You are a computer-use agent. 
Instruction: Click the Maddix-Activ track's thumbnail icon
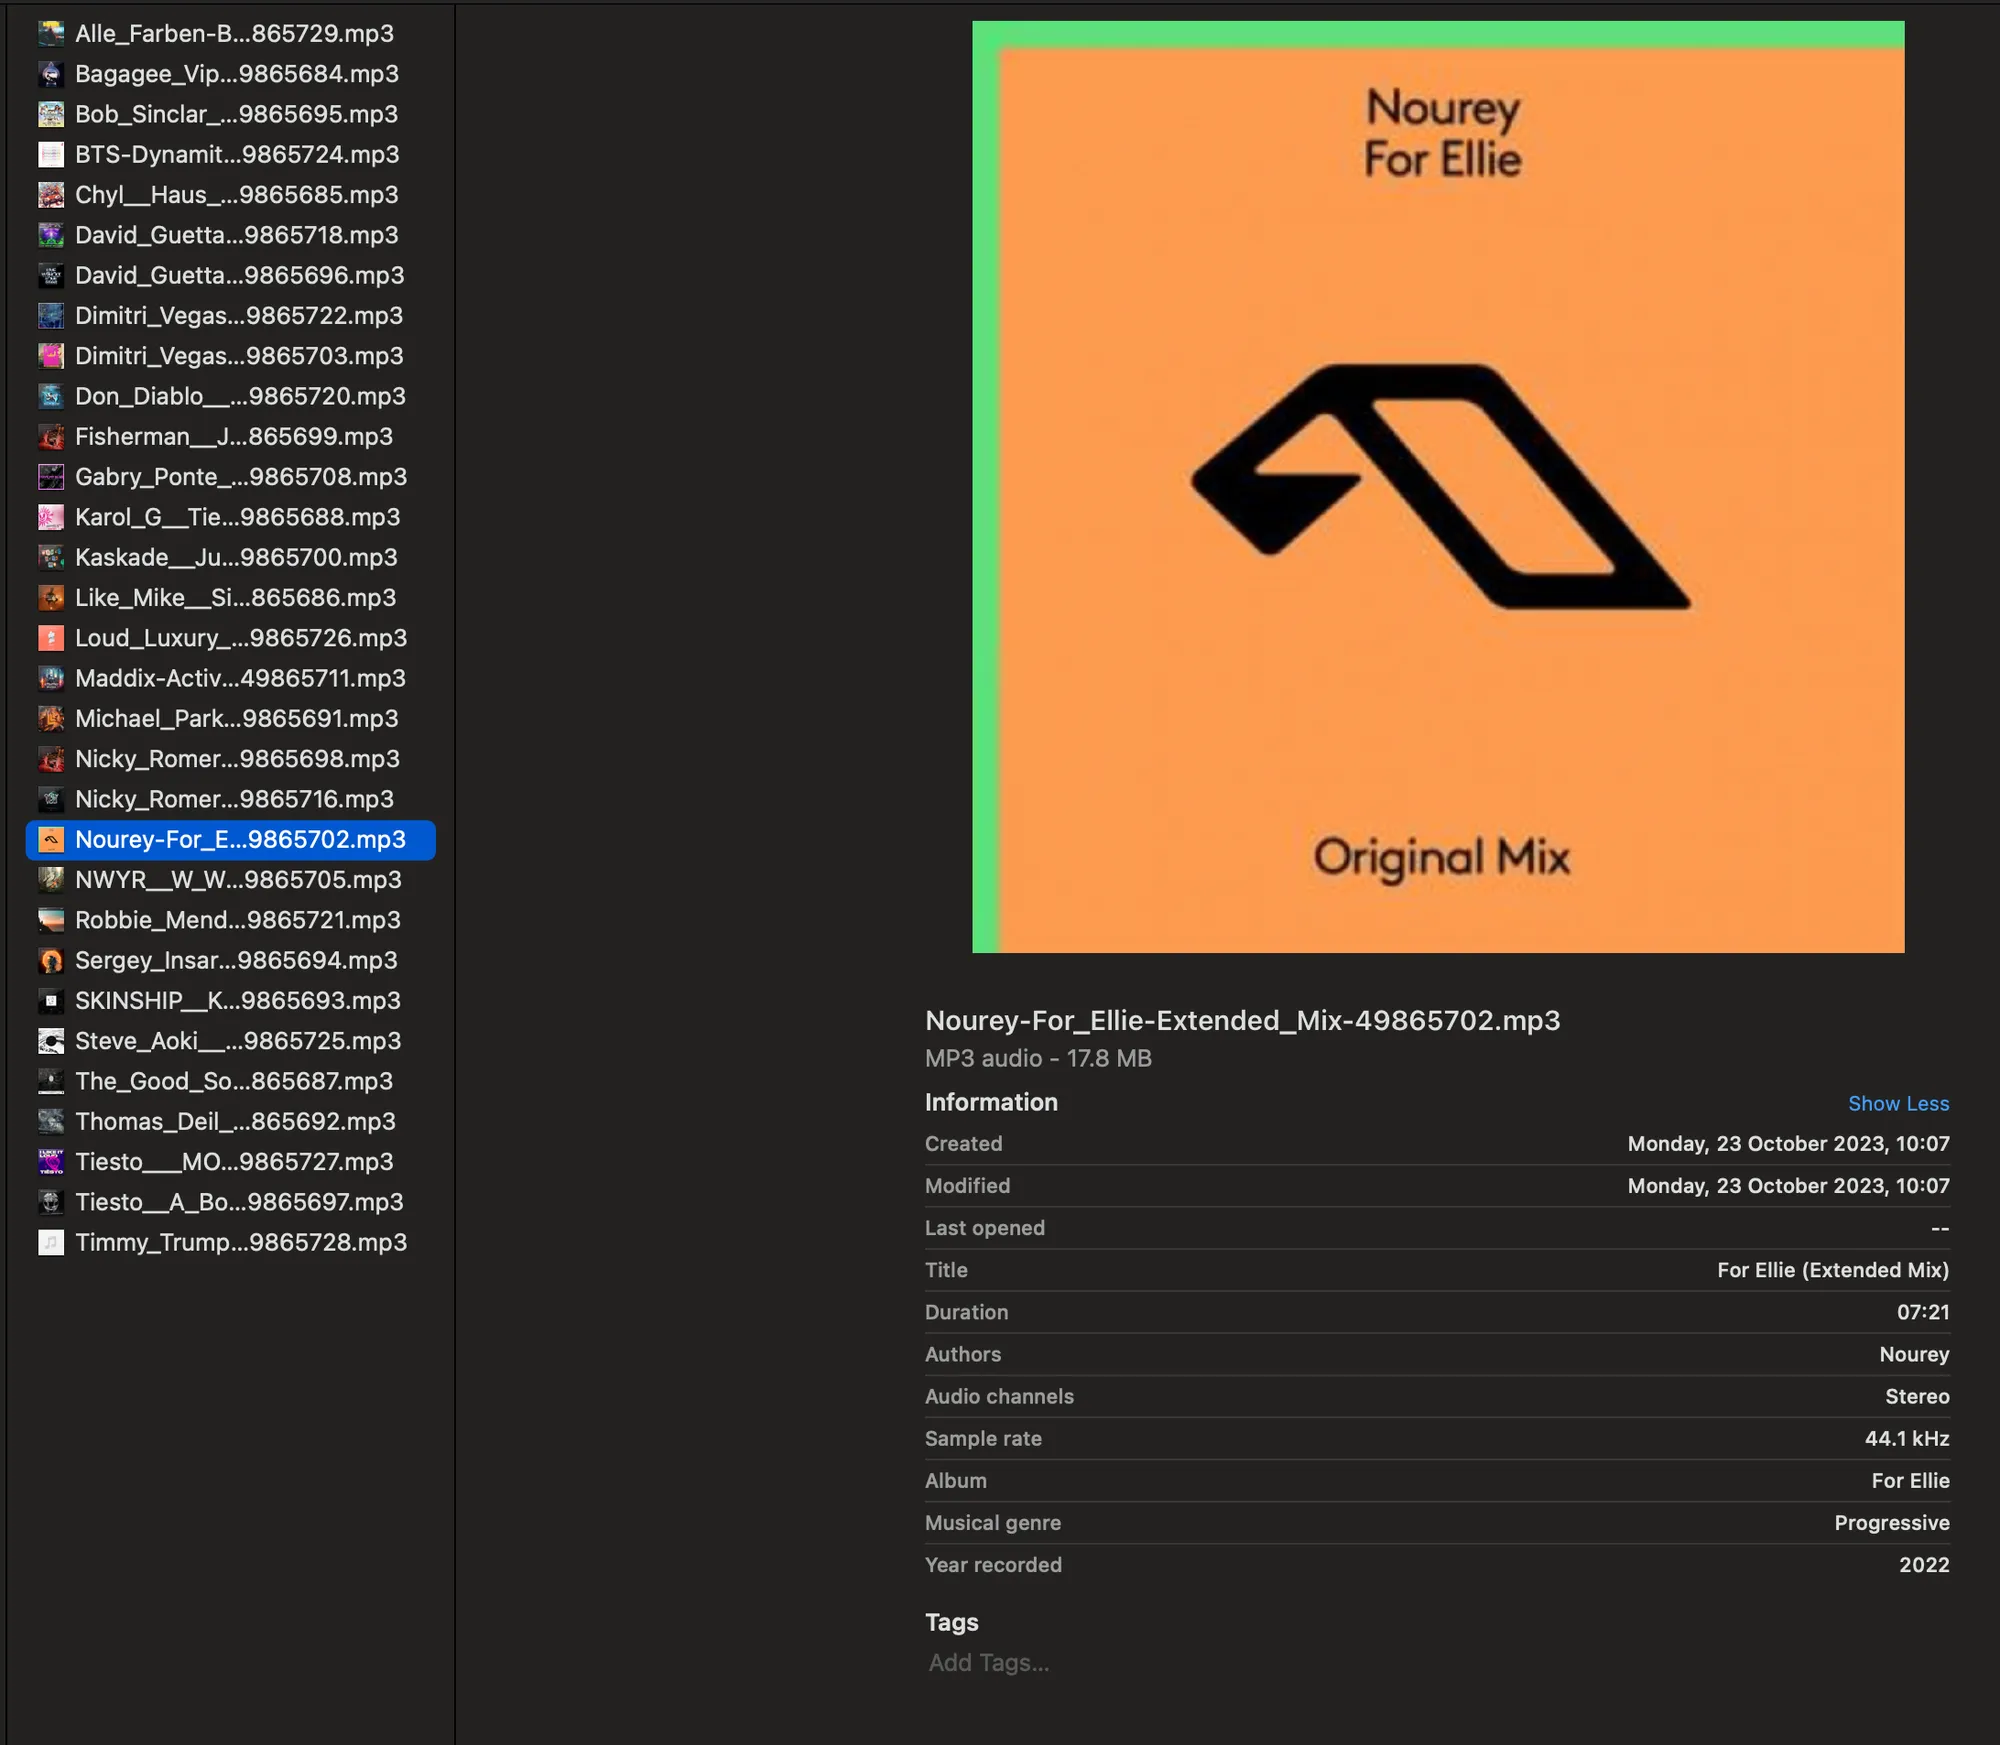pyautogui.click(x=50, y=678)
